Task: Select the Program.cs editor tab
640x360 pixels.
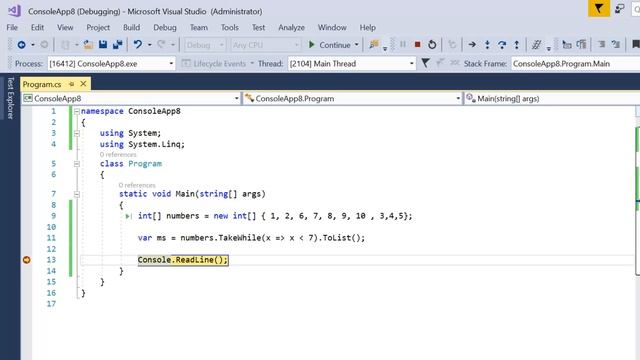Action: click(x=42, y=84)
